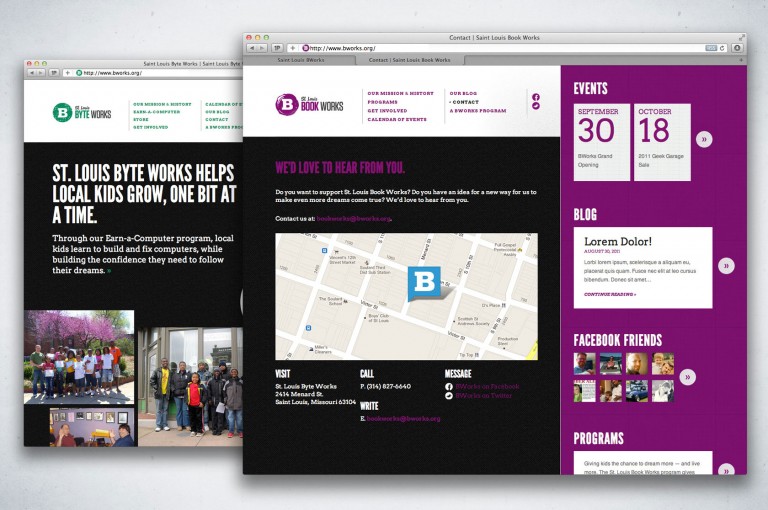Open Get Involved in the Book Works navigation
This screenshot has height=510, width=768.
387,111
